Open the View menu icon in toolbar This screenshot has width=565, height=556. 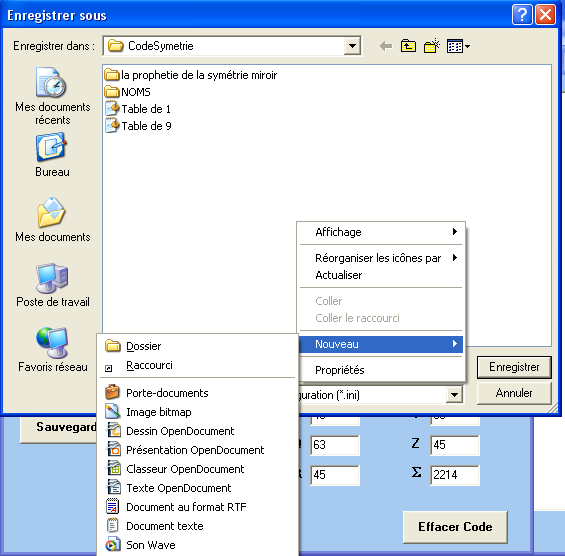[458, 46]
